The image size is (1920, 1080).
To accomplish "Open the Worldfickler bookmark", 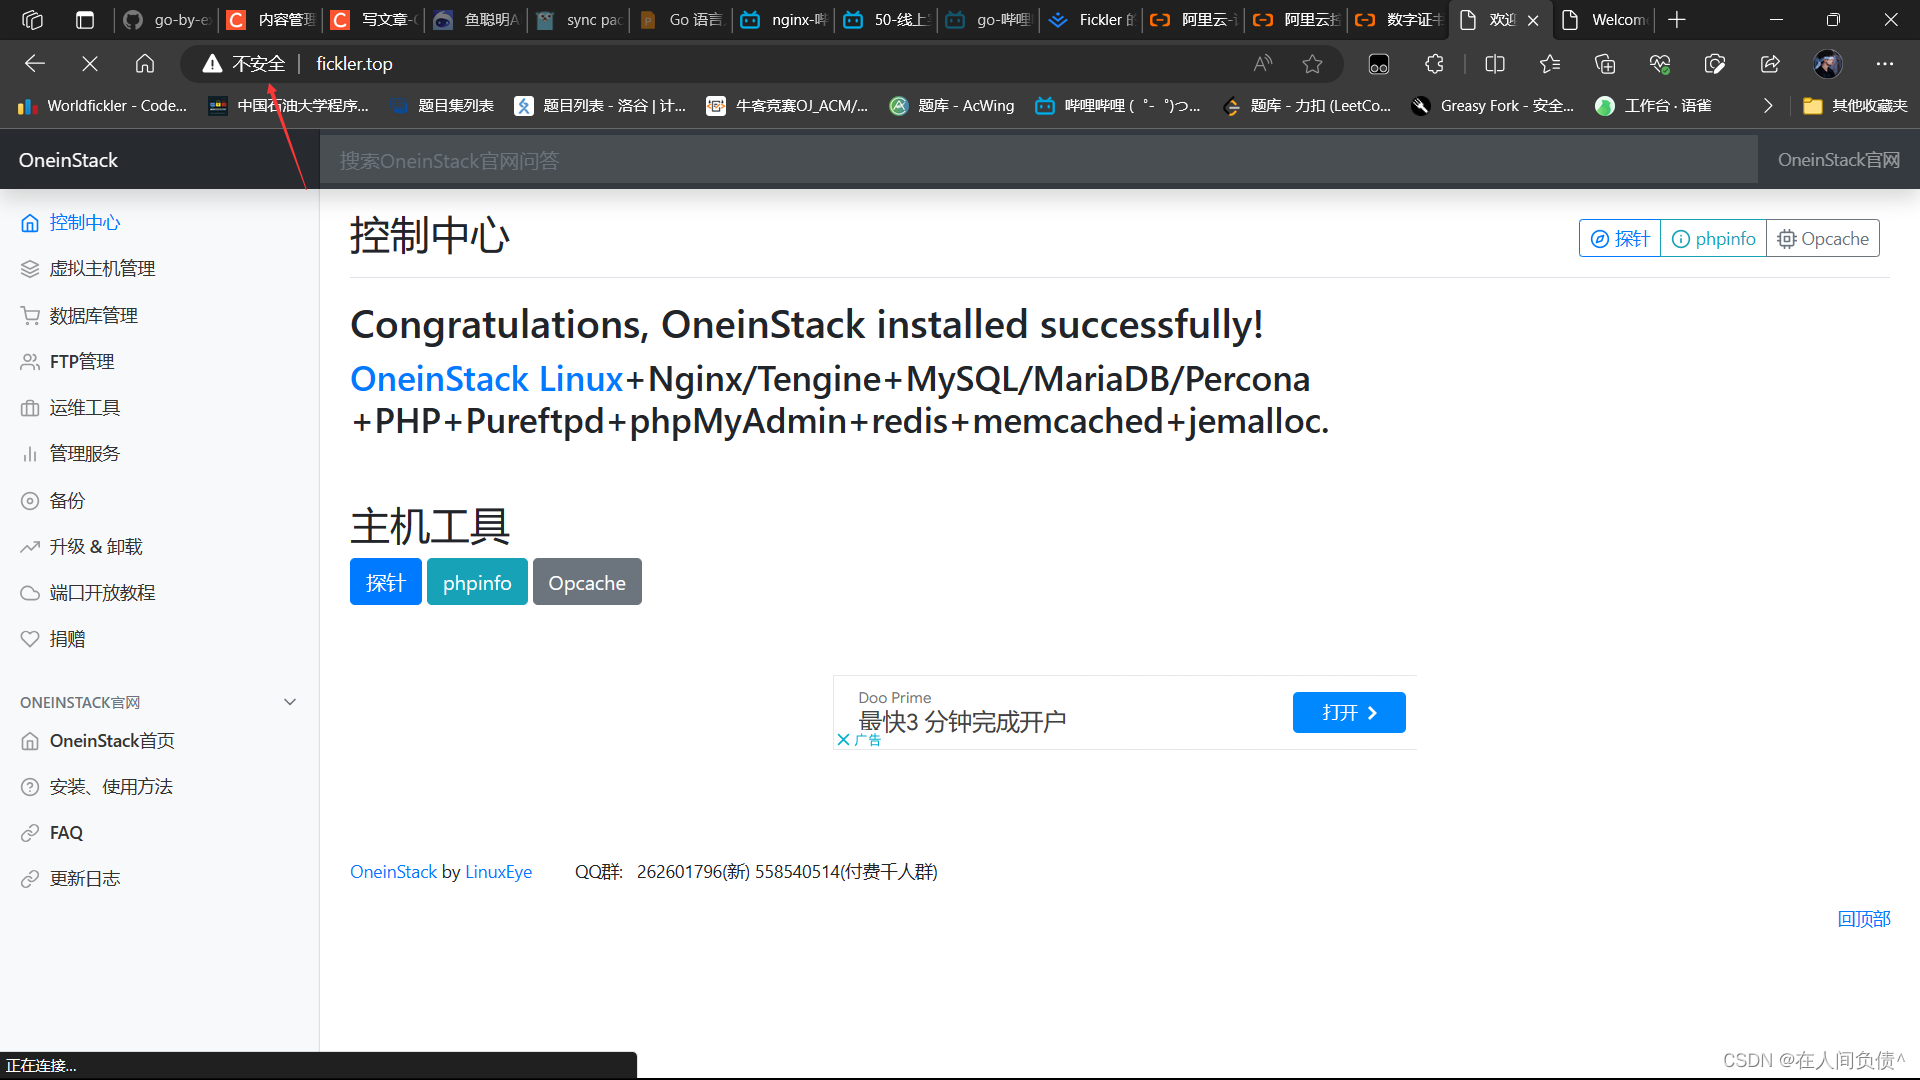I will (x=103, y=106).
